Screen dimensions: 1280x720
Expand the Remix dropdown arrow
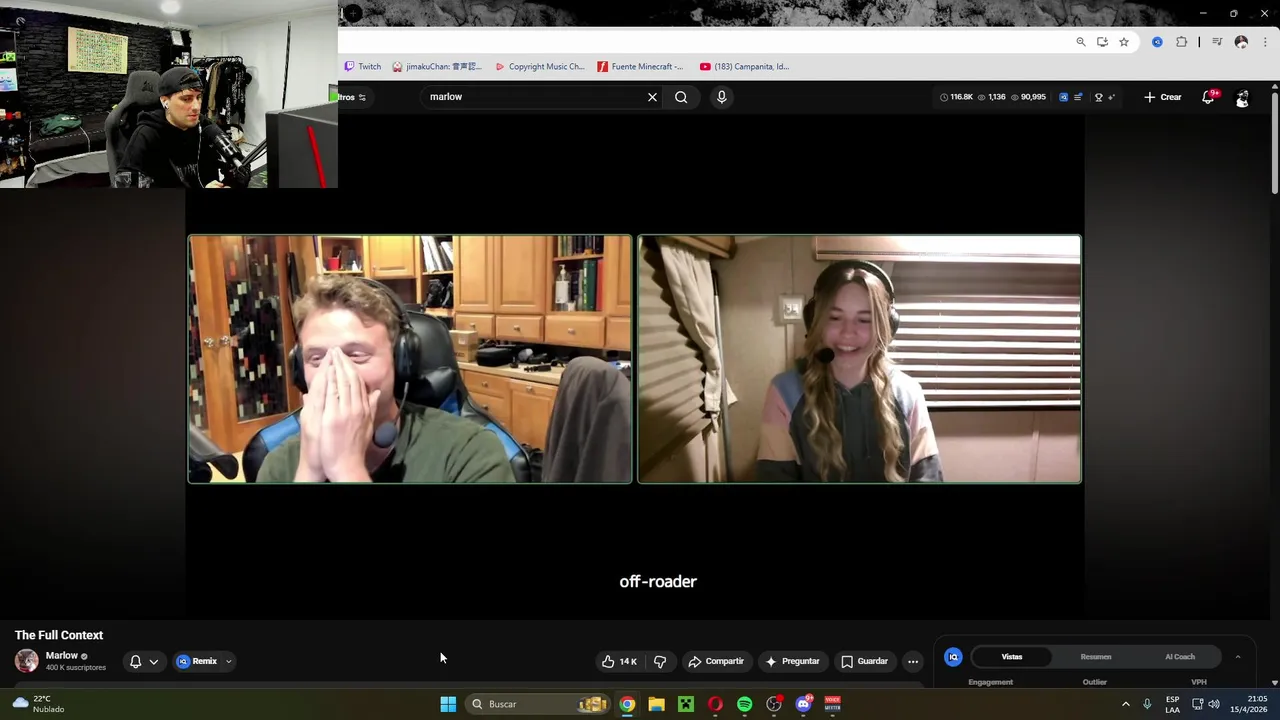[x=228, y=661]
